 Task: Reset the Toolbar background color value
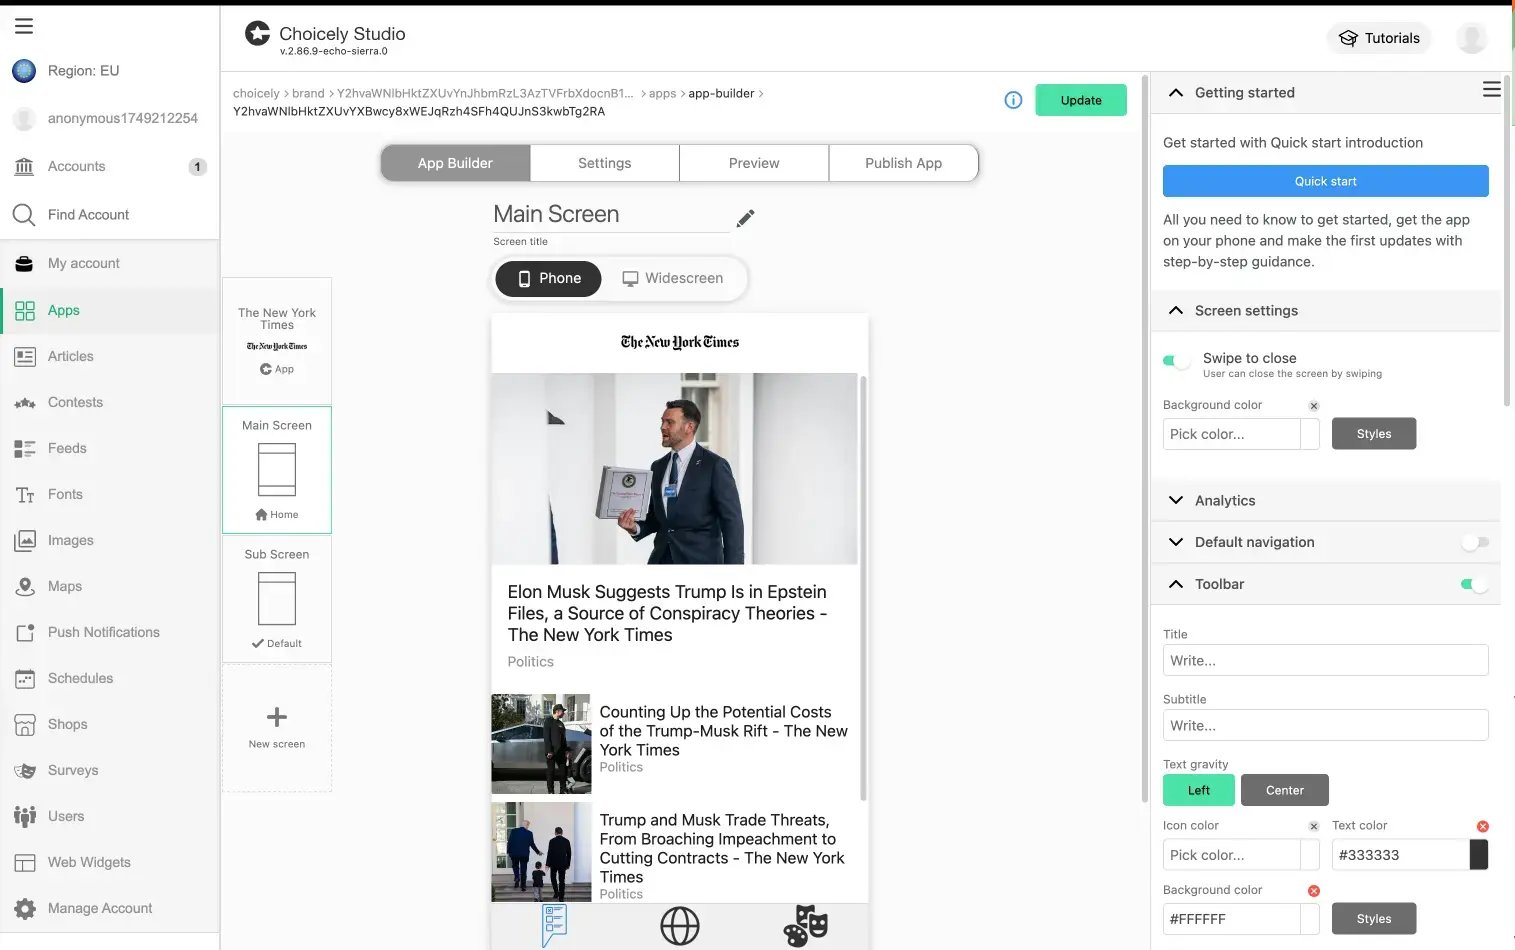tap(1314, 891)
